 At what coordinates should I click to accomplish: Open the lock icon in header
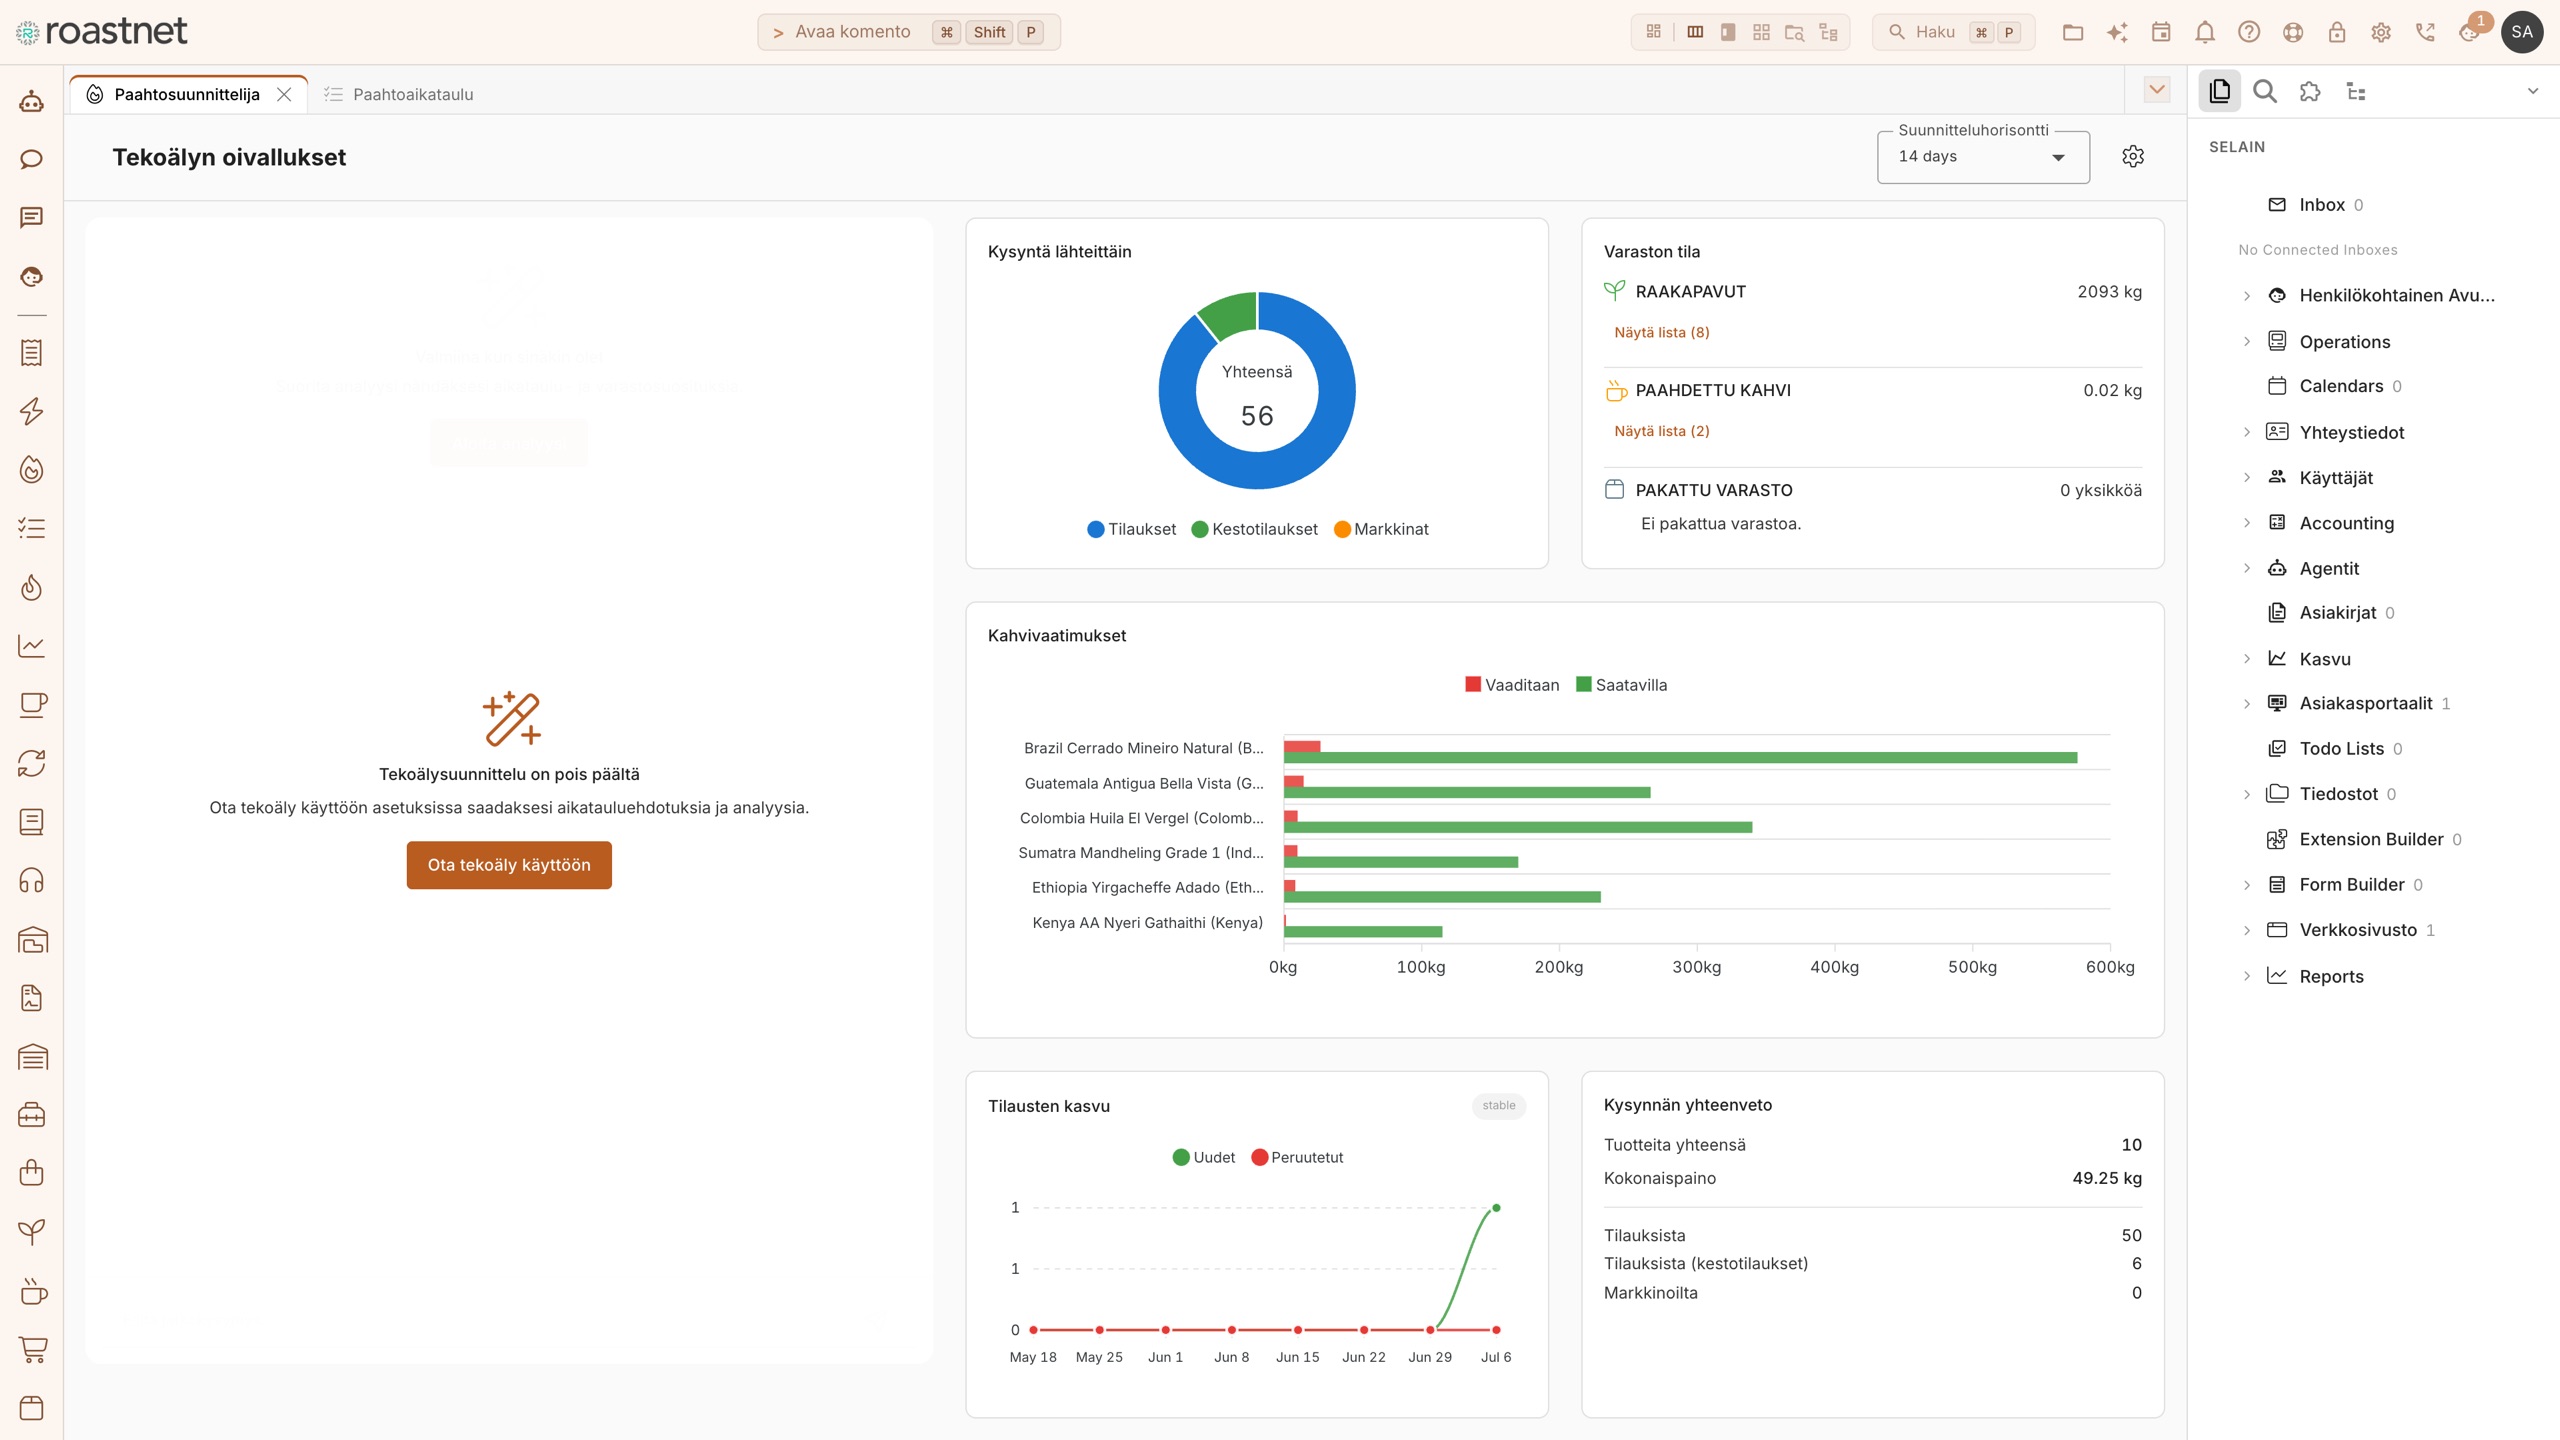tap(2337, 32)
